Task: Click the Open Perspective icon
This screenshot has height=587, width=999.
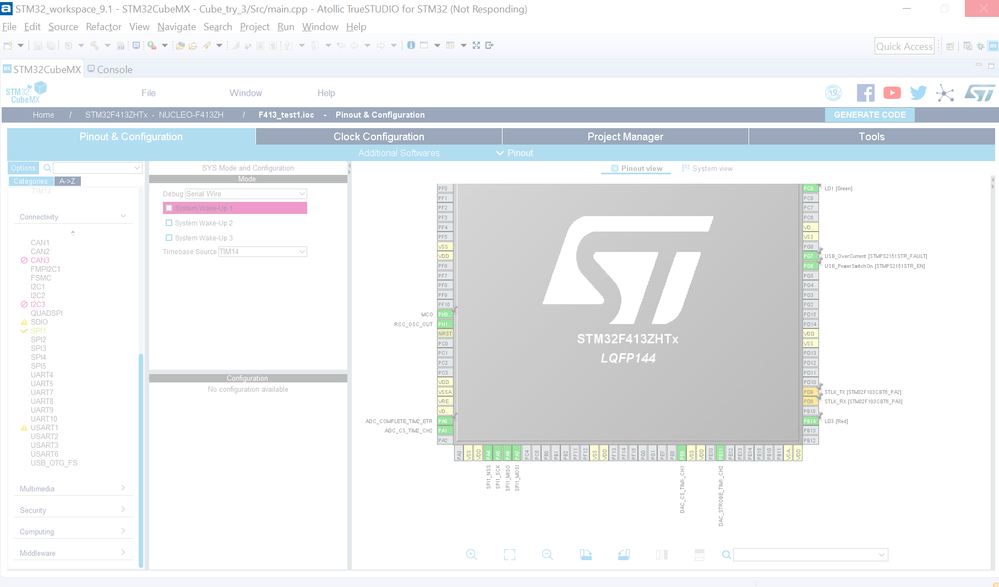Action: 950,46
